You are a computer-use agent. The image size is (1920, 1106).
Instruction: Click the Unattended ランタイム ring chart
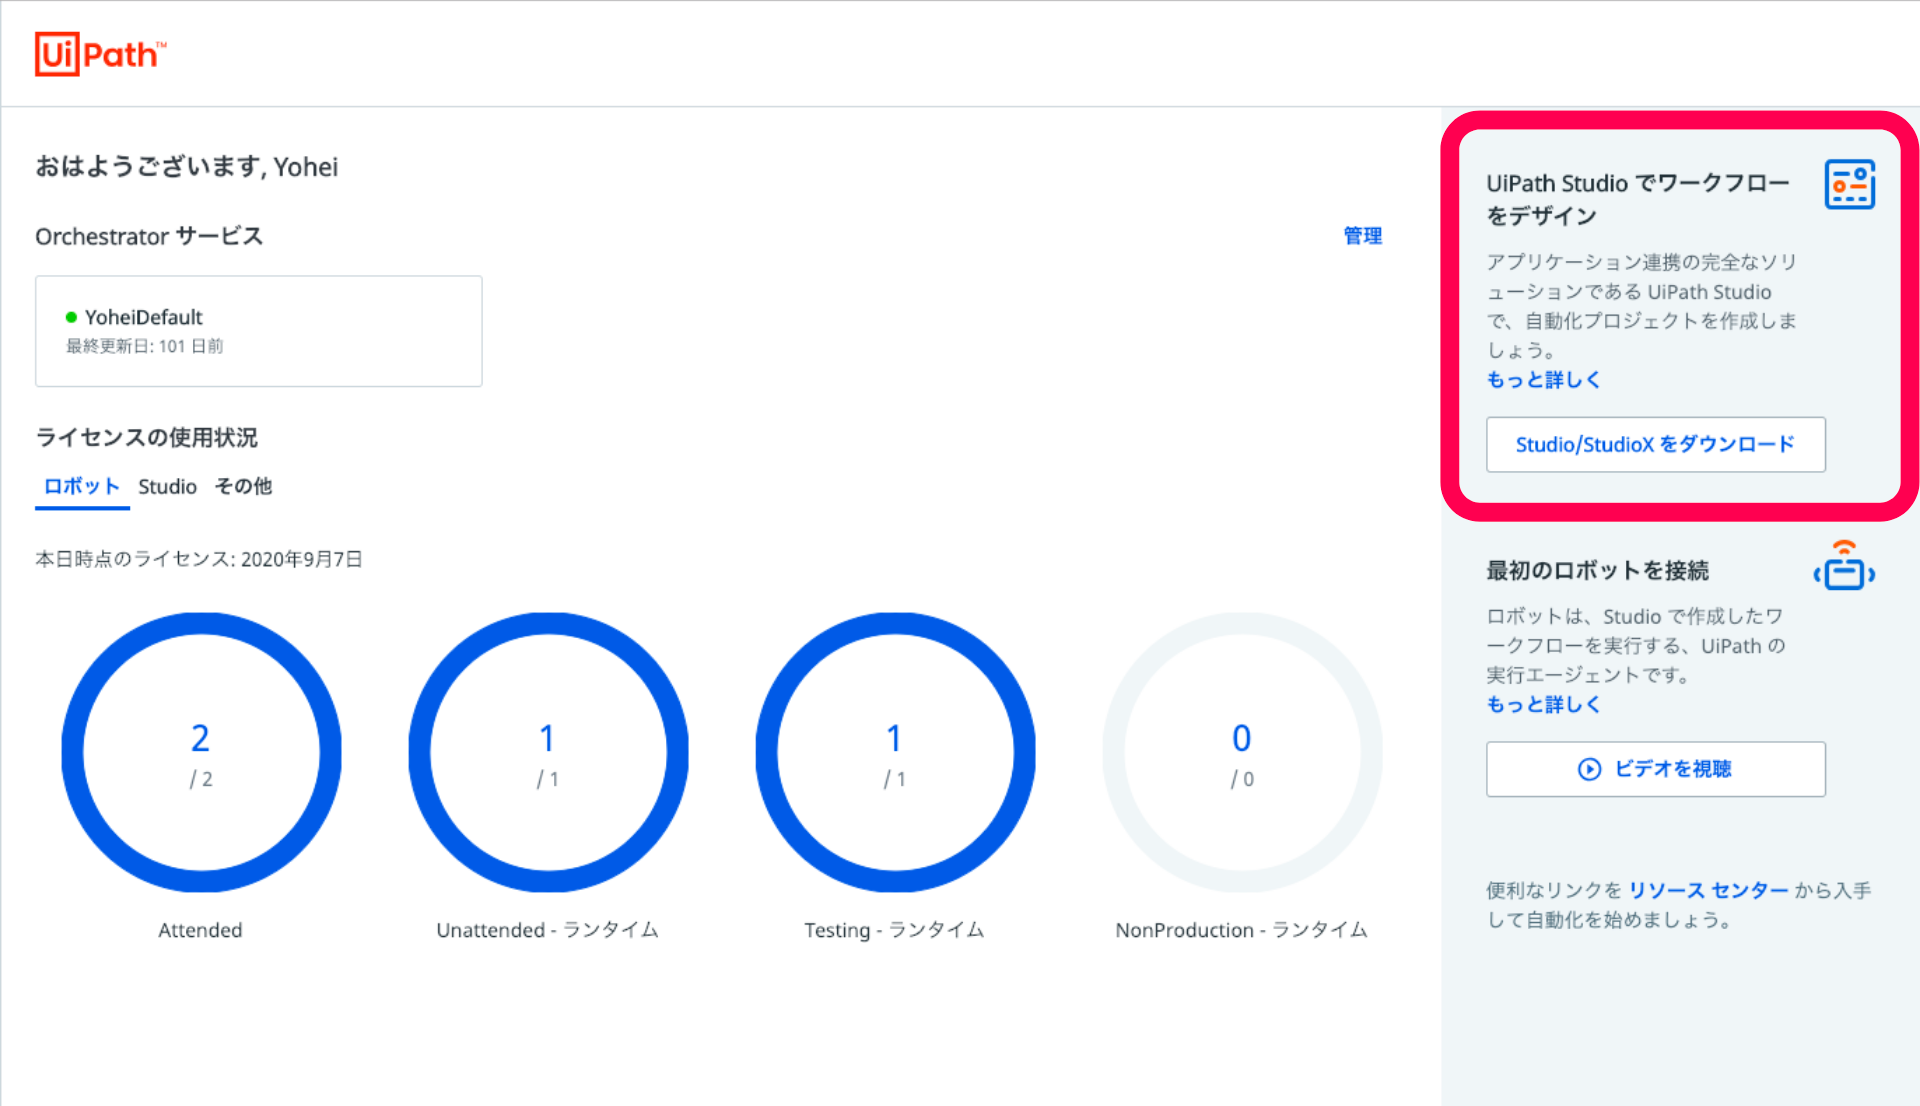[x=548, y=753]
